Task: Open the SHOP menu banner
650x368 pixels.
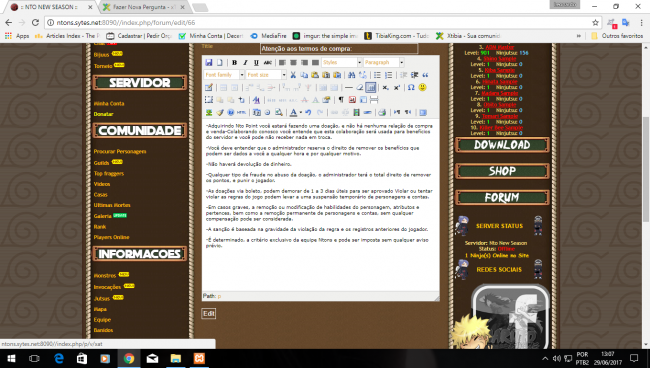Action: pyautogui.click(x=502, y=171)
